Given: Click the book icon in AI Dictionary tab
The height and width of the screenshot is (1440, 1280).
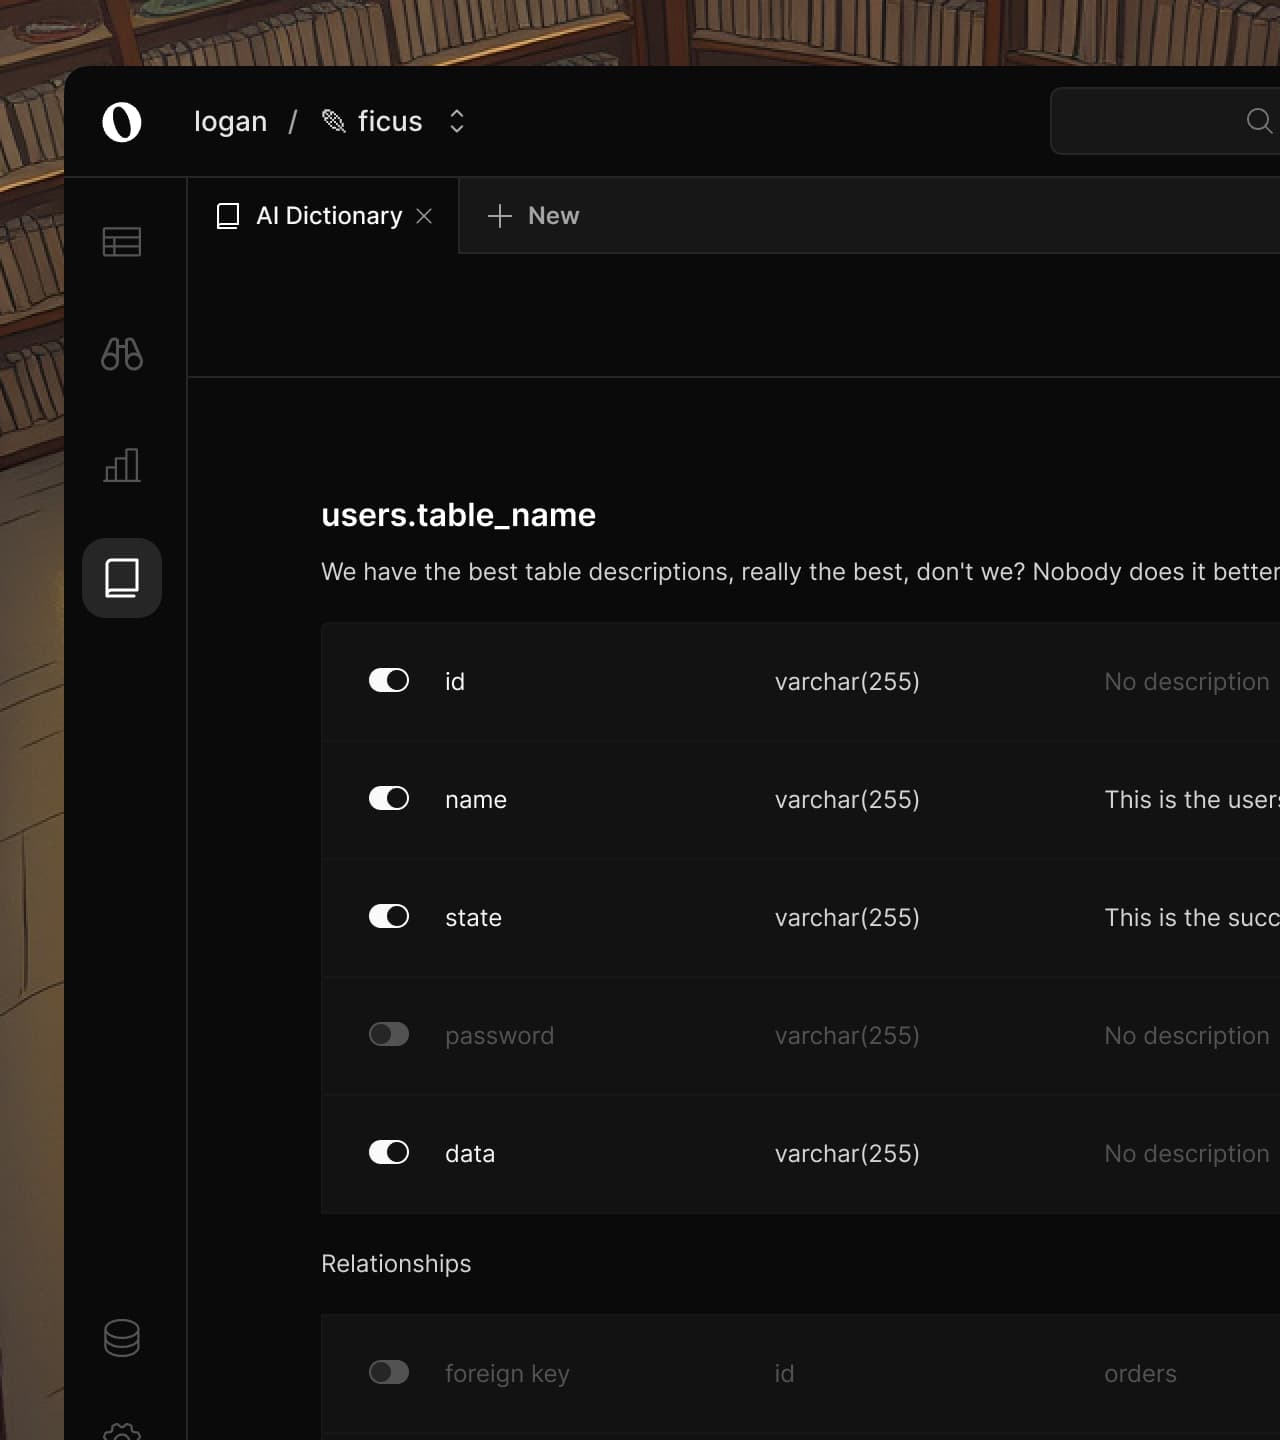Looking at the screenshot, I should click(228, 216).
